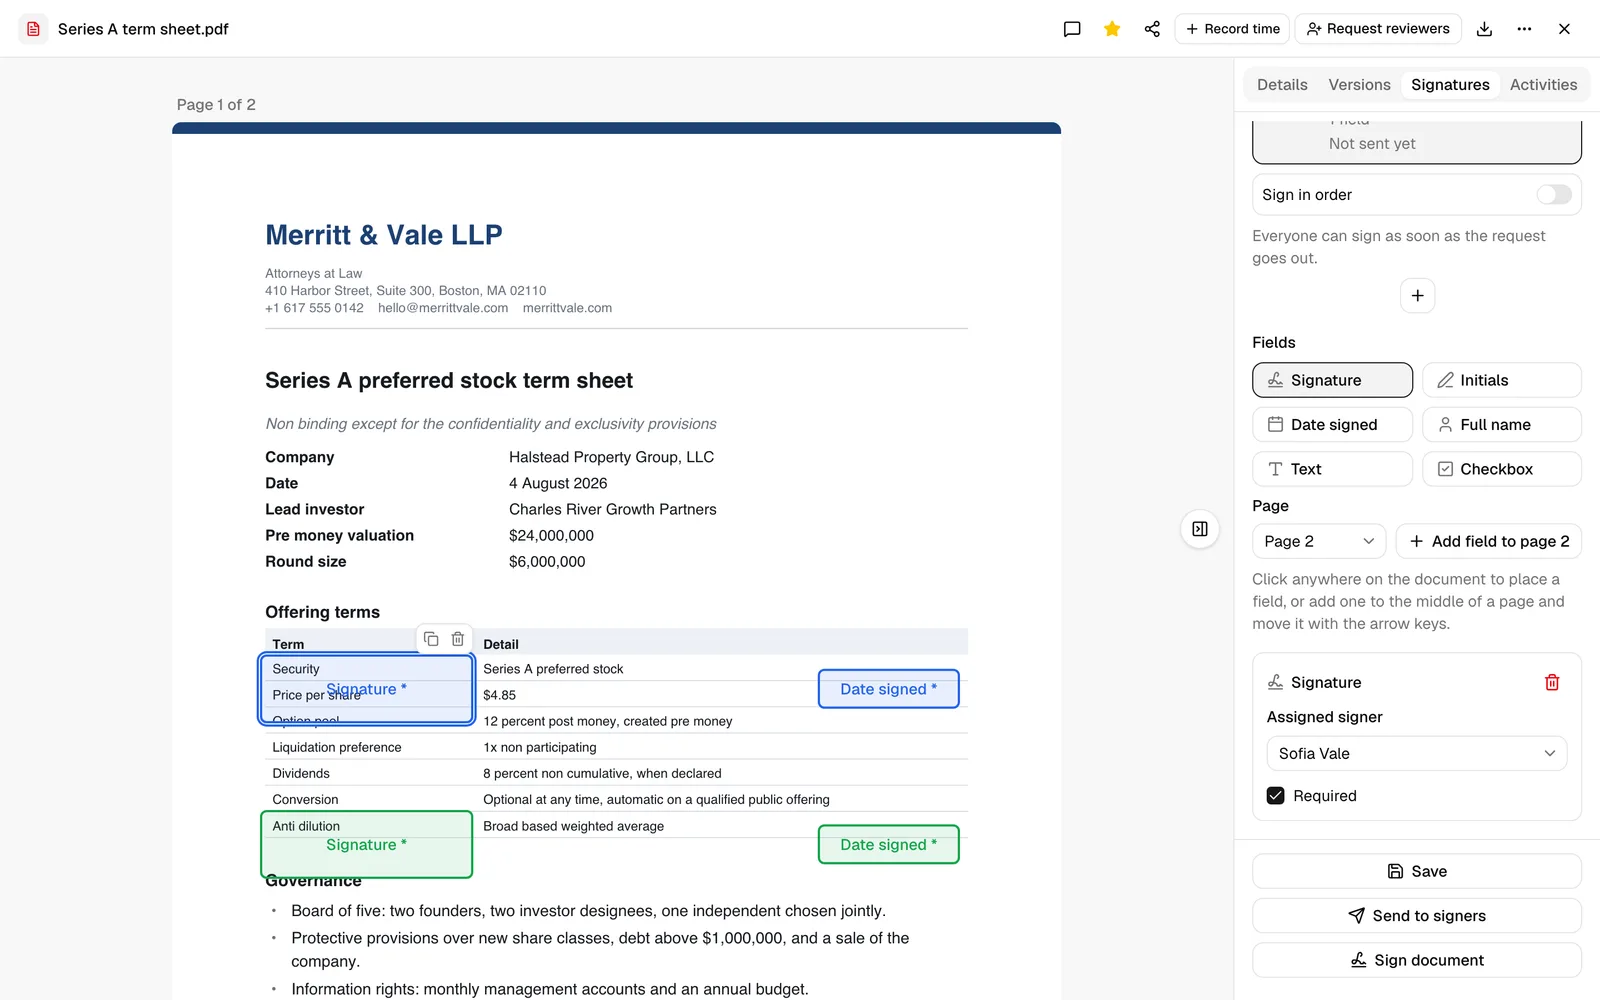Click the Halstead Property Group, LLC value
This screenshot has height=1000, width=1600.
[x=611, y=457]
